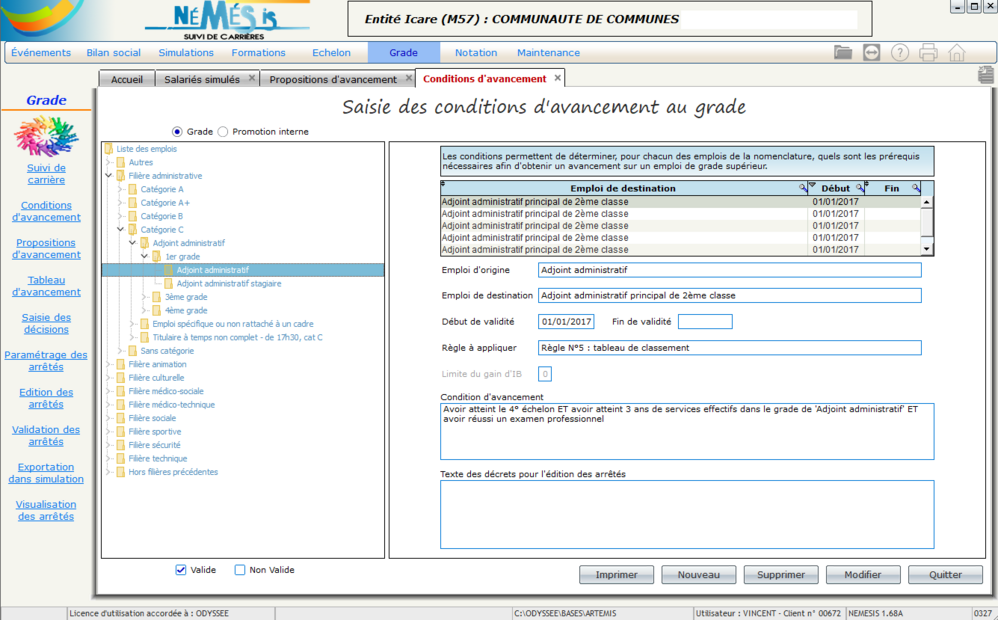Screen dimensions: 998x620
Task: Uncheck the Valide checkbox
Action: (181, 570)
